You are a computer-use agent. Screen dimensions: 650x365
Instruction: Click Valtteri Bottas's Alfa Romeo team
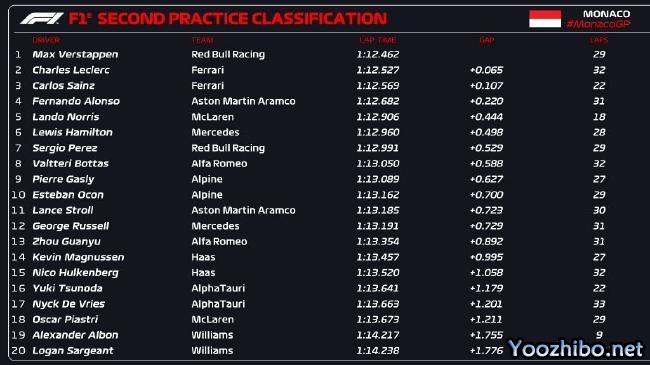tap(219, 163)
